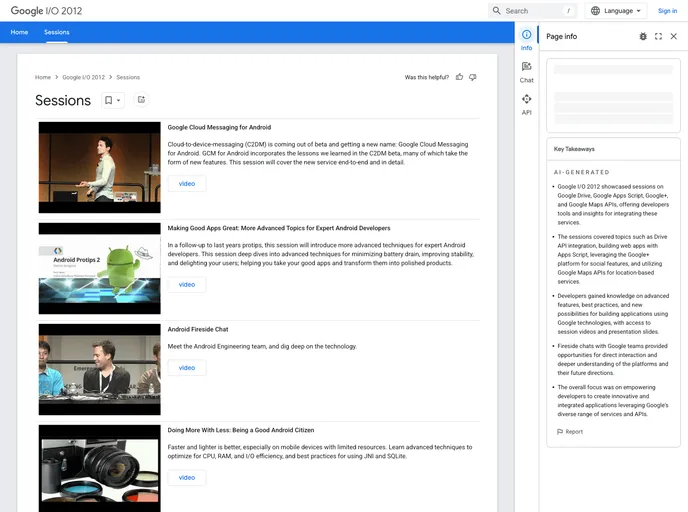Open video for Making Good Apps Great
688x512 pixels.
(186, 284)
